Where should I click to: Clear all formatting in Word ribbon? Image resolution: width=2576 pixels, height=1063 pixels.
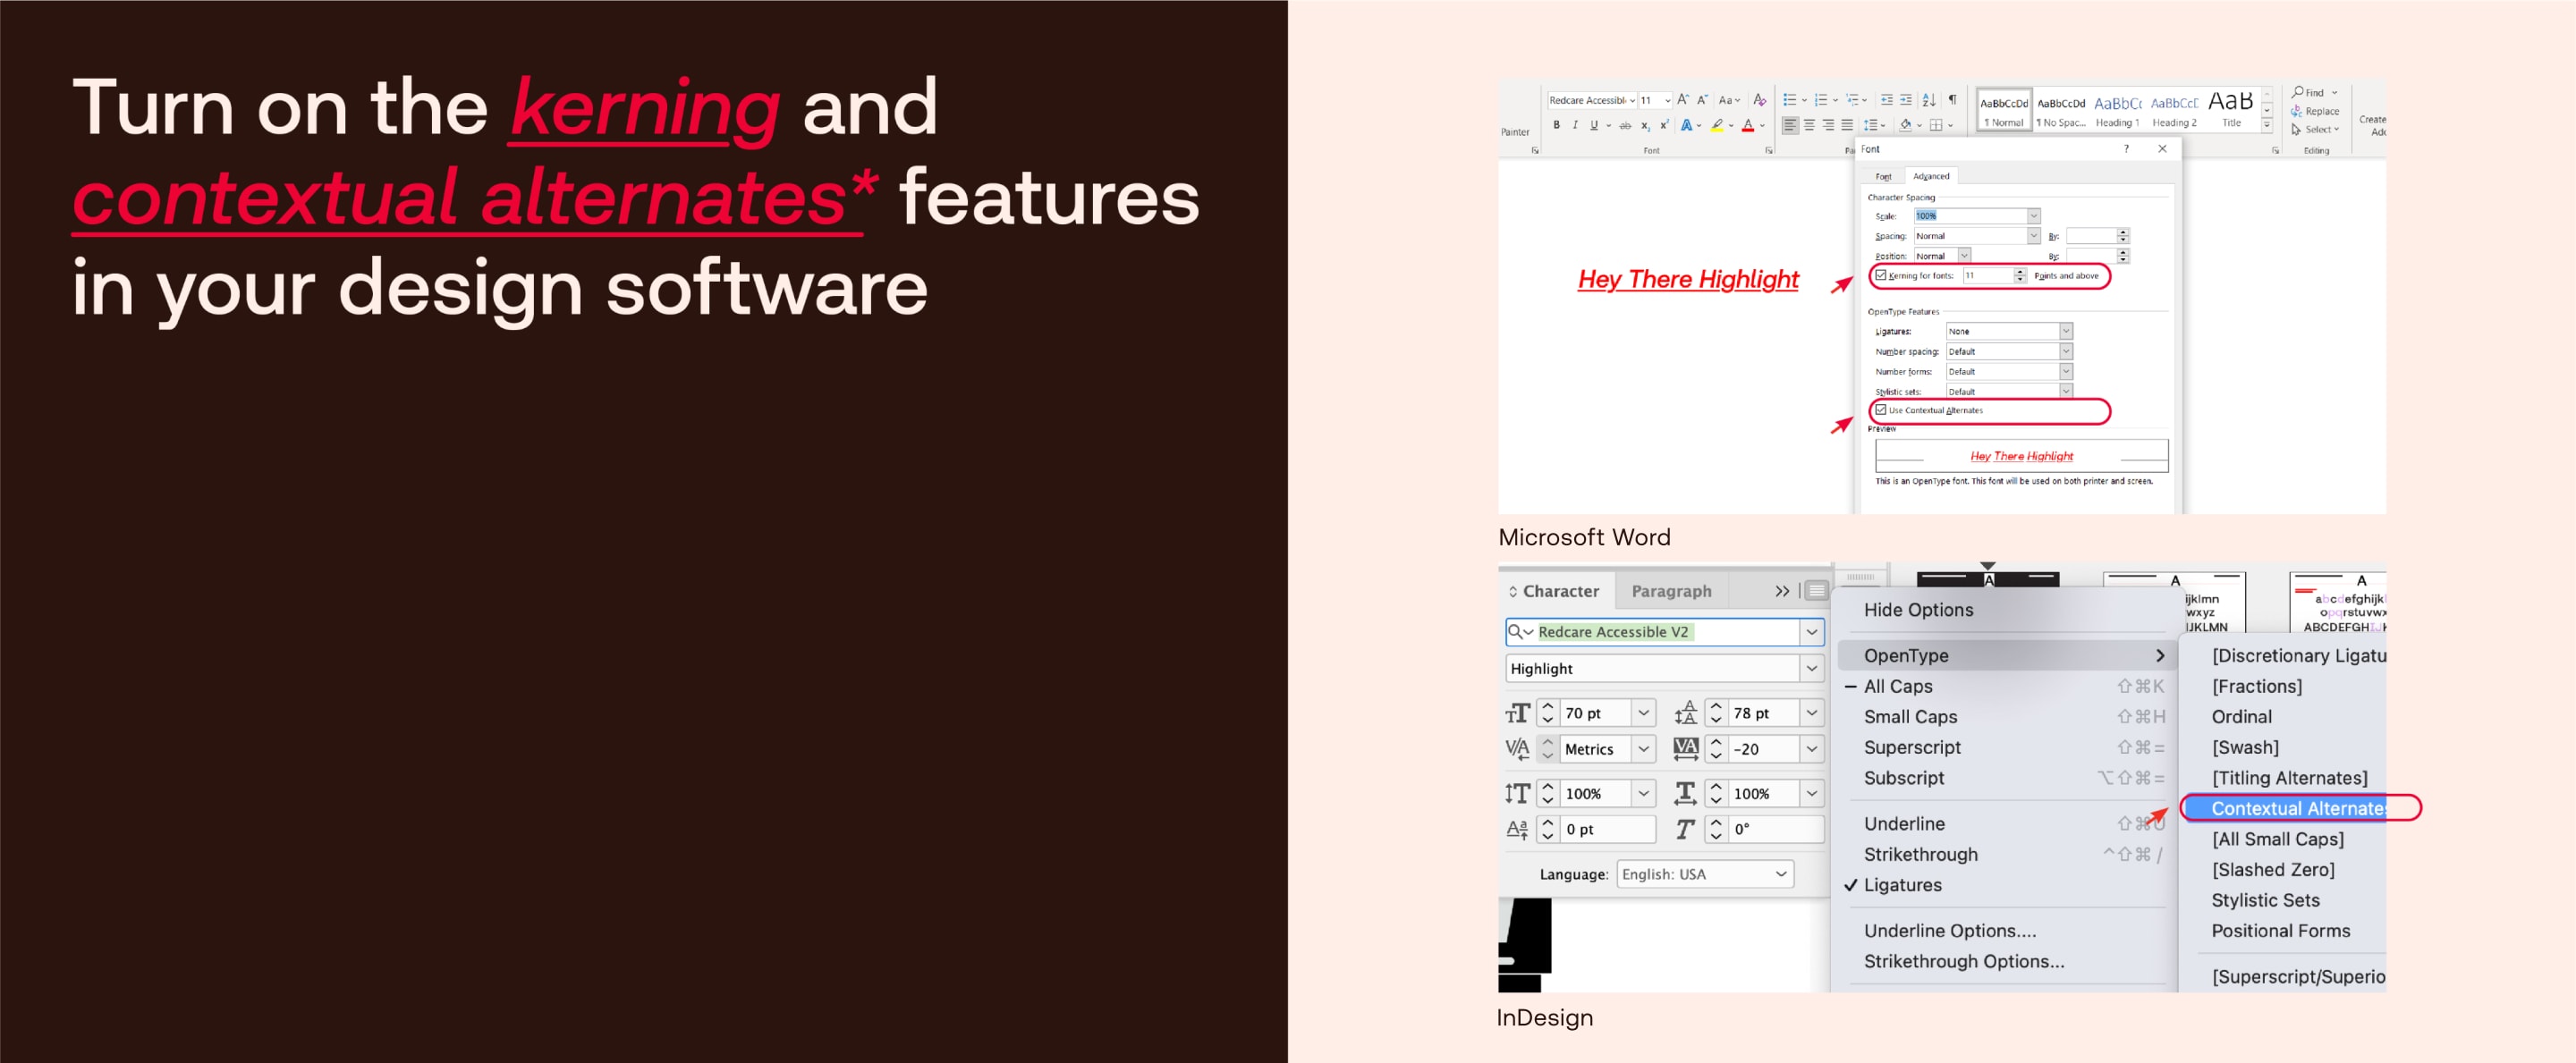(1760, 100)
